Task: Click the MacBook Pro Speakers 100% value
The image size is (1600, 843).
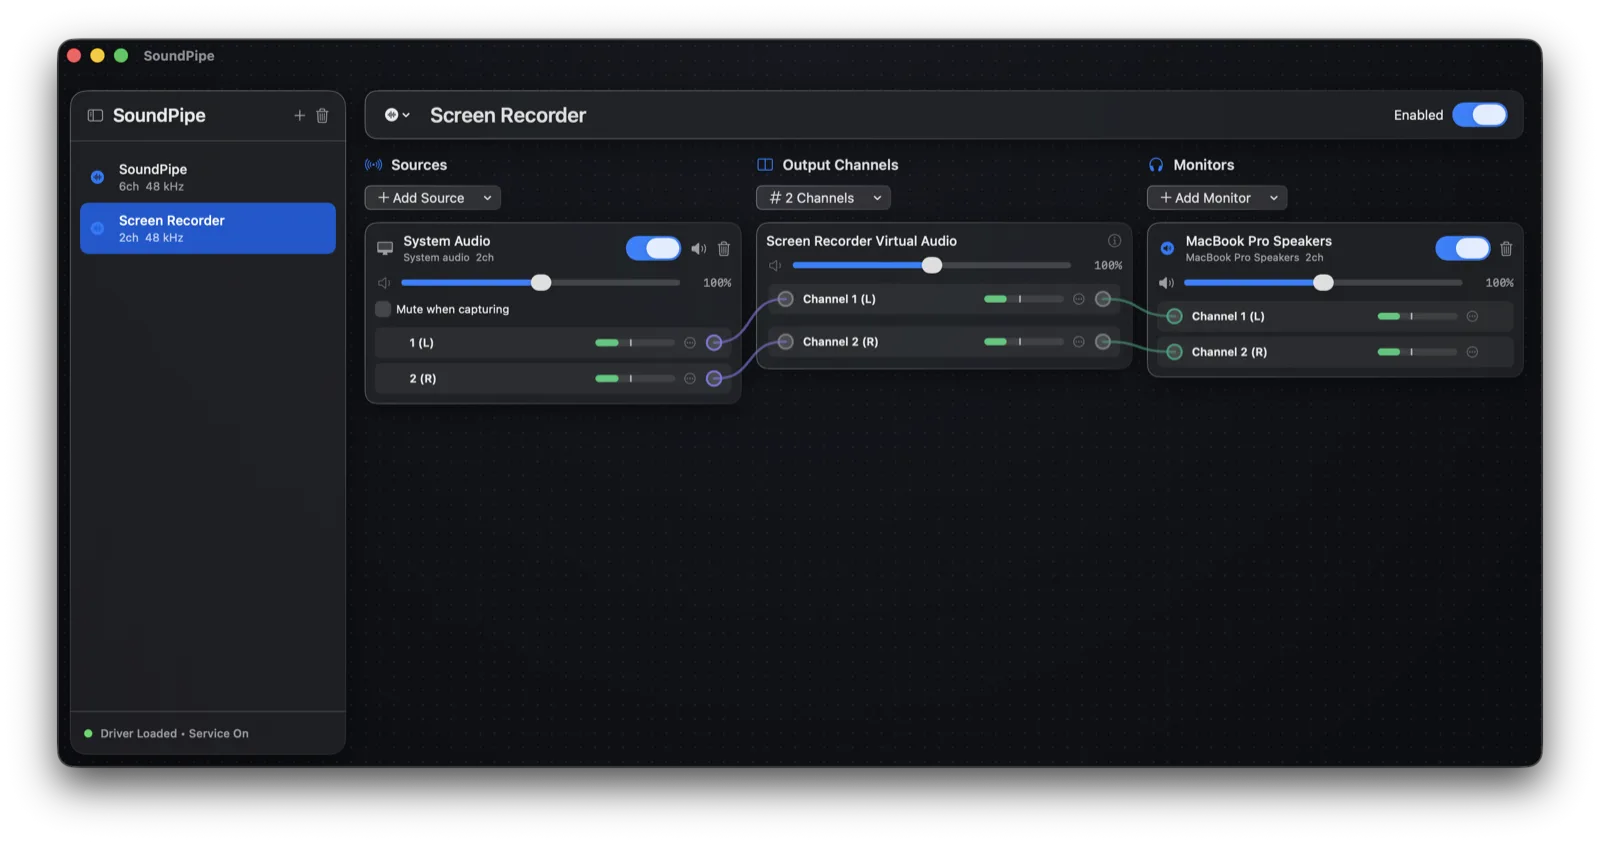Action: coord(1499,283)
